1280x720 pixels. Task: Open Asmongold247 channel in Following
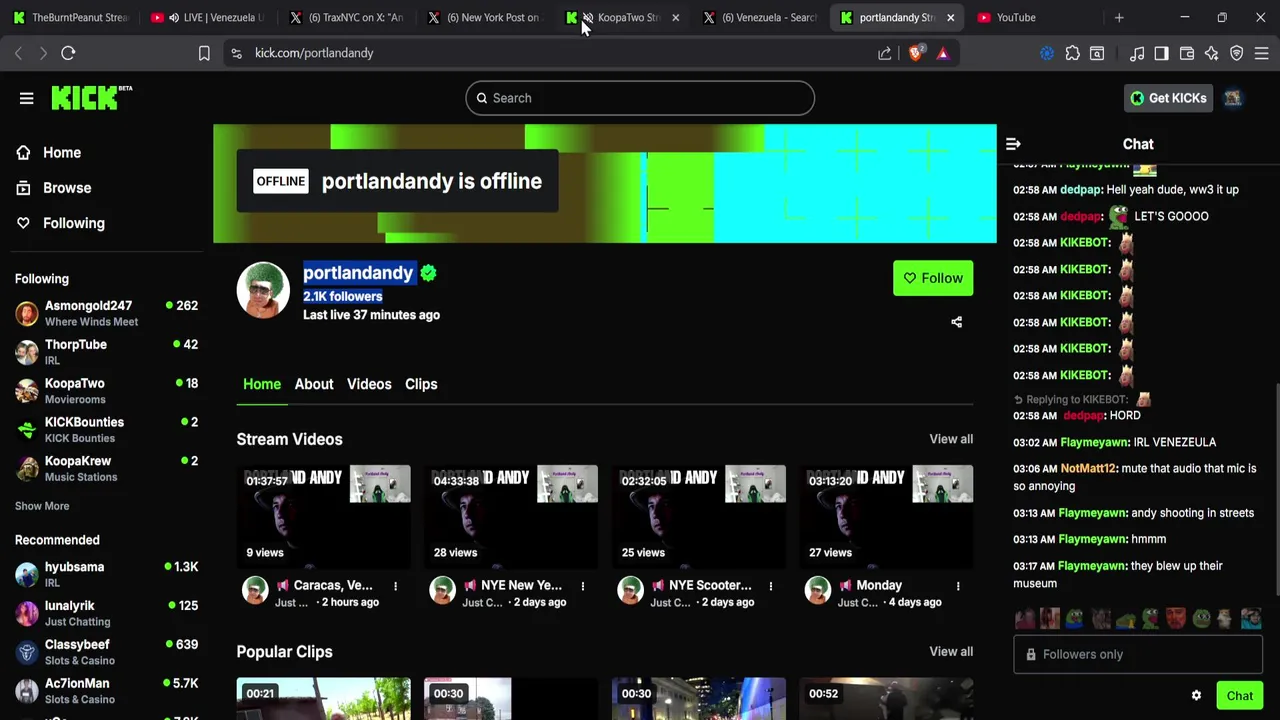[x=106, y=313]
